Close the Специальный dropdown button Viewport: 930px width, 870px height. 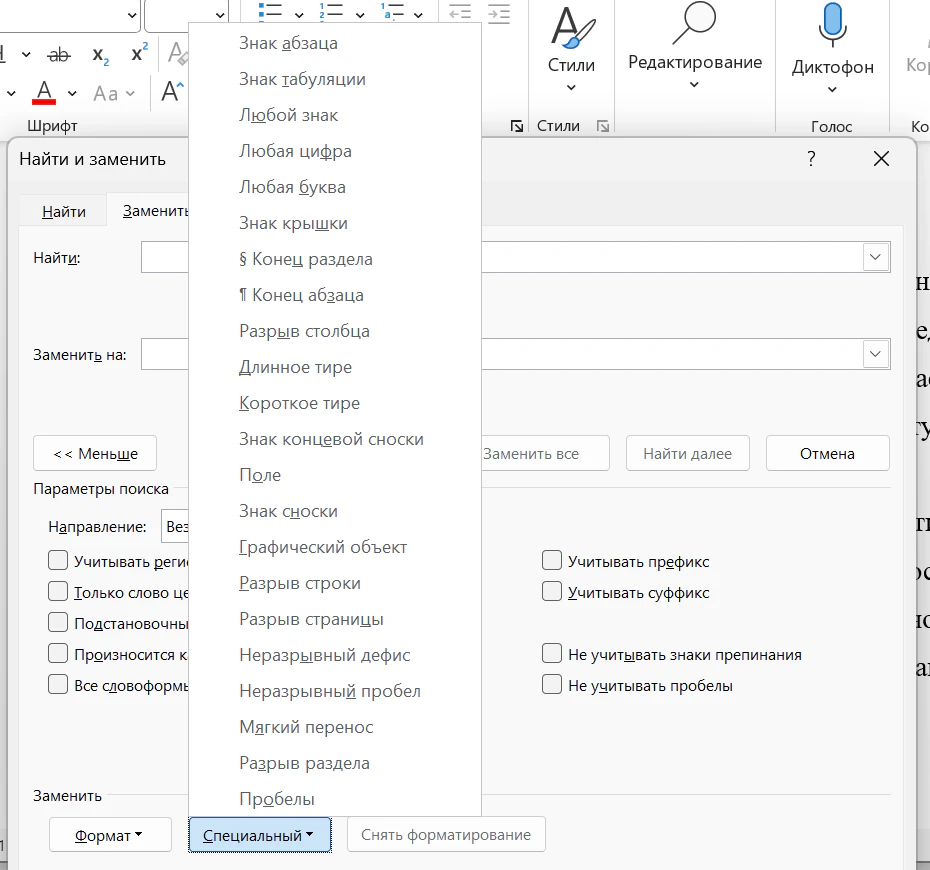(x=260, y=834)
